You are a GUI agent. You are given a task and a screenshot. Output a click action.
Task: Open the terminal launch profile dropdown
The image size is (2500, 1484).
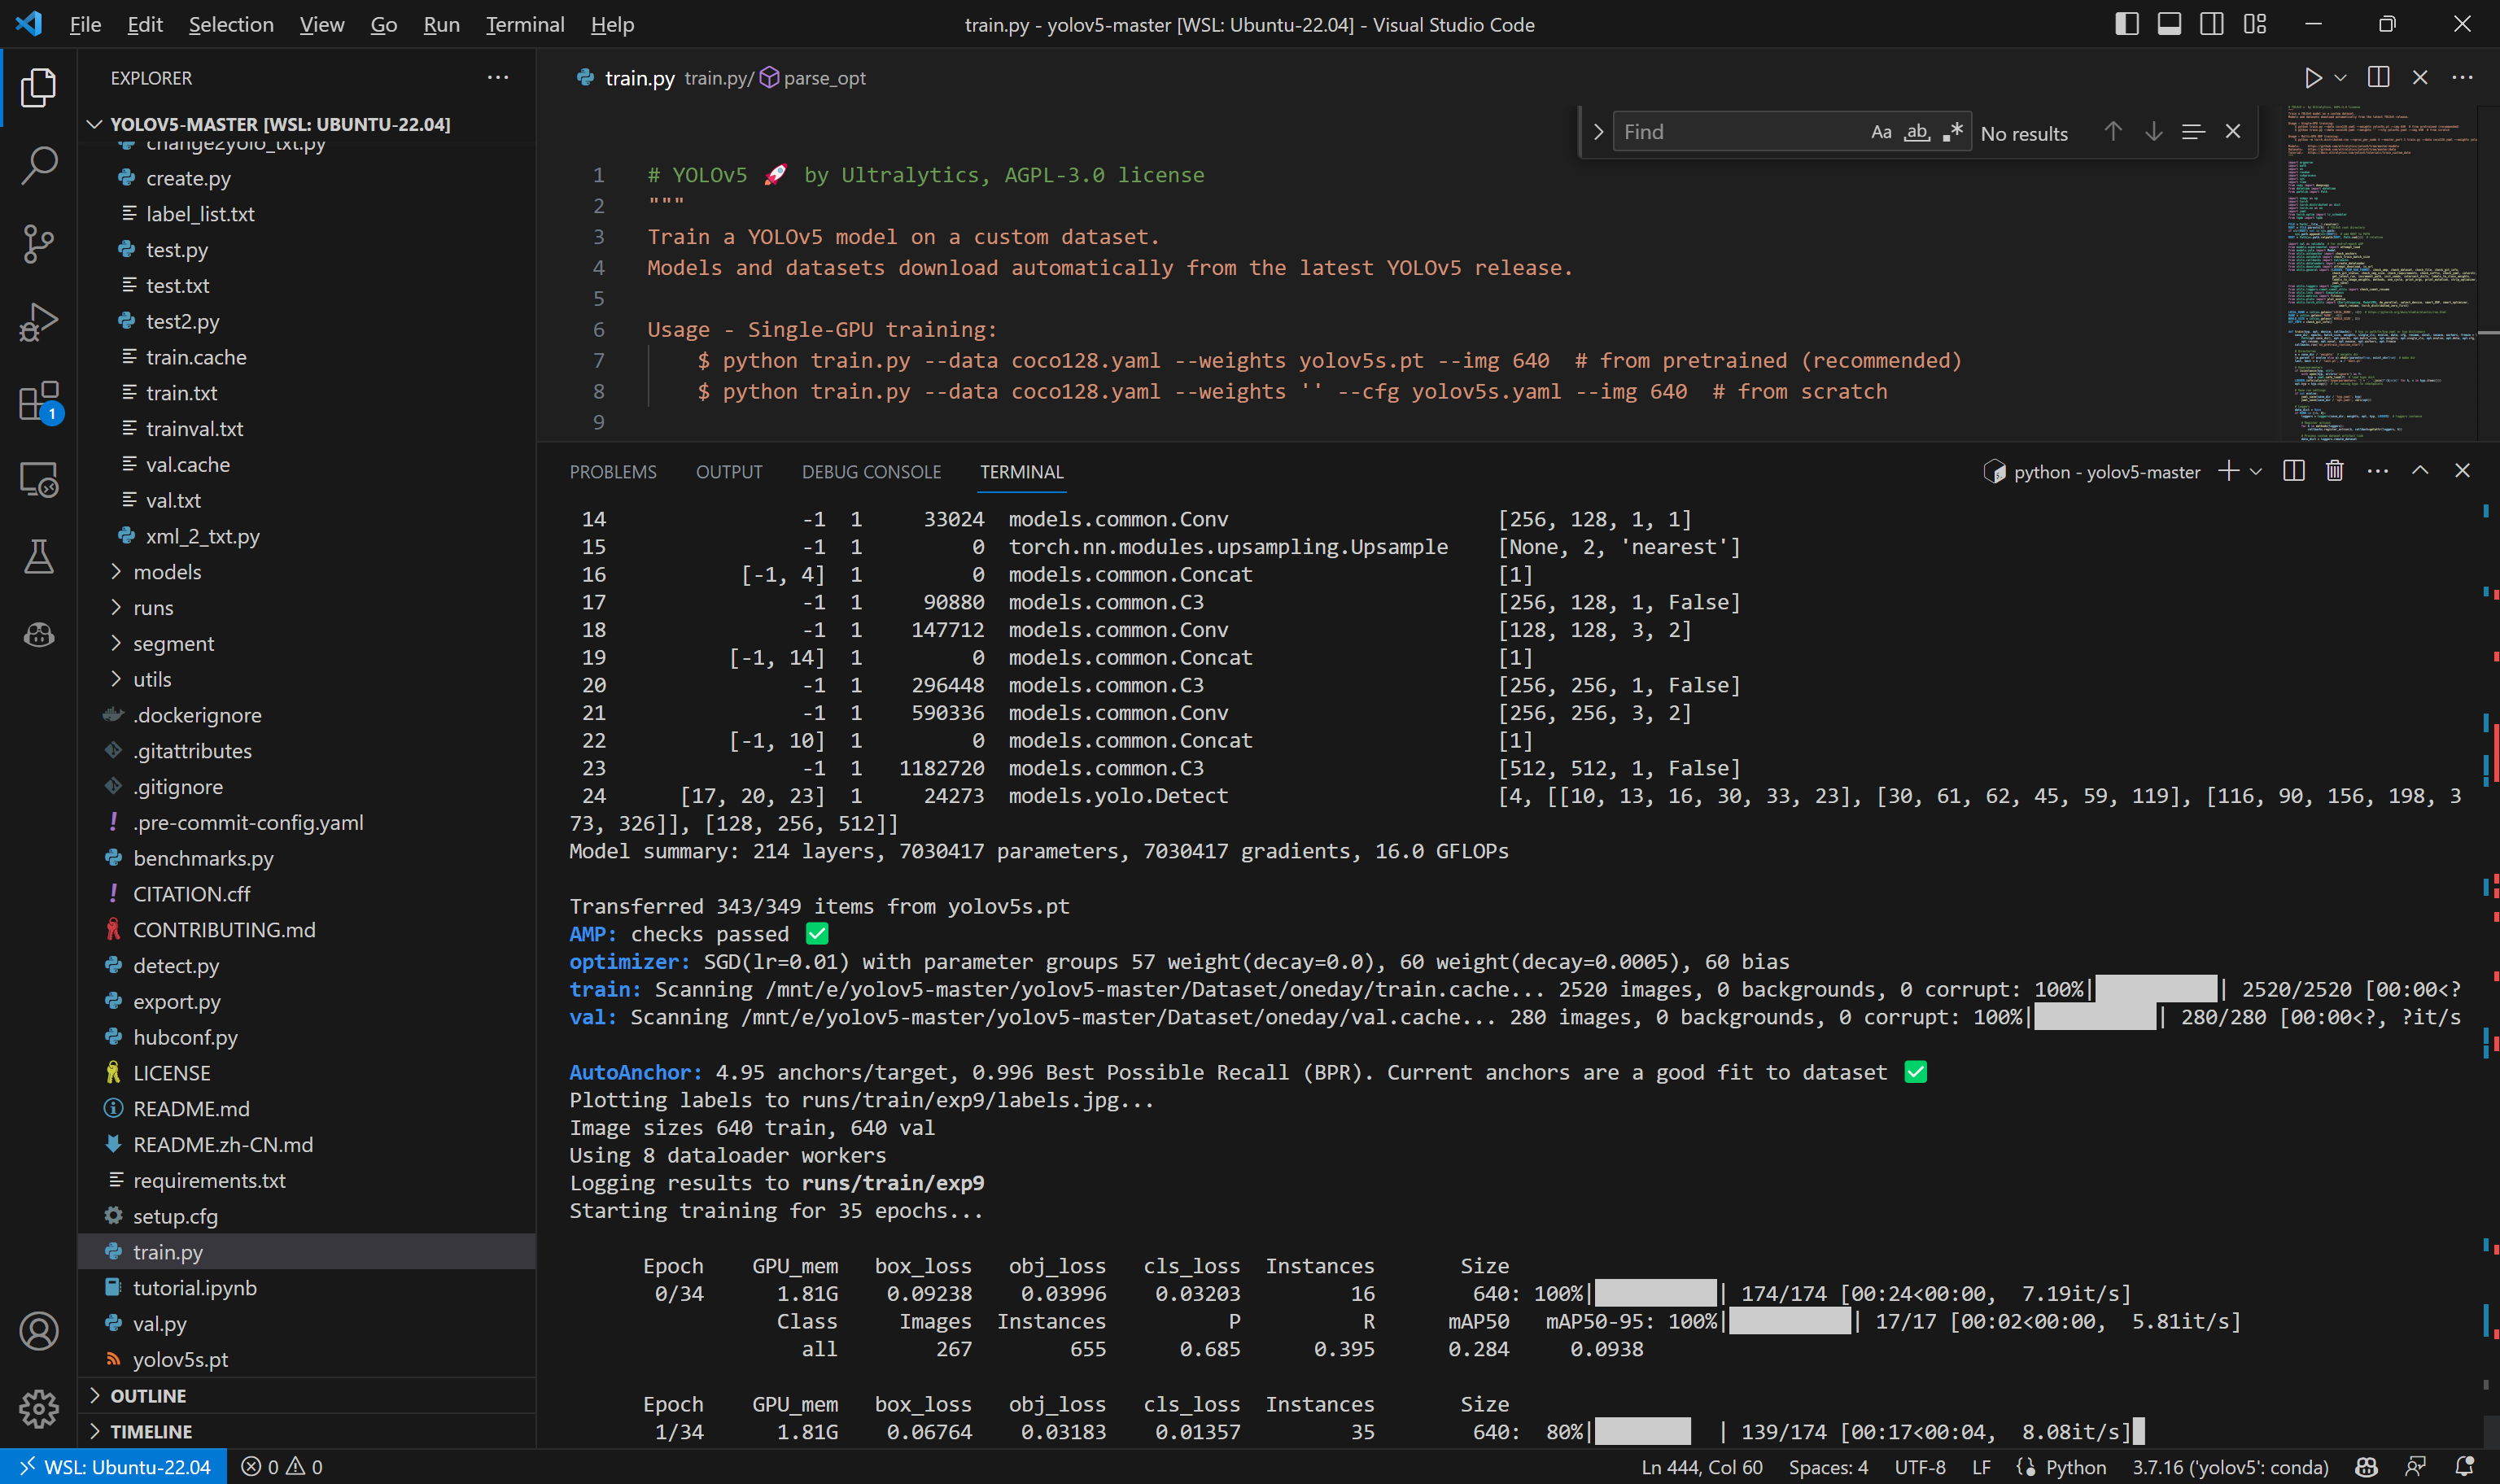2255,472
